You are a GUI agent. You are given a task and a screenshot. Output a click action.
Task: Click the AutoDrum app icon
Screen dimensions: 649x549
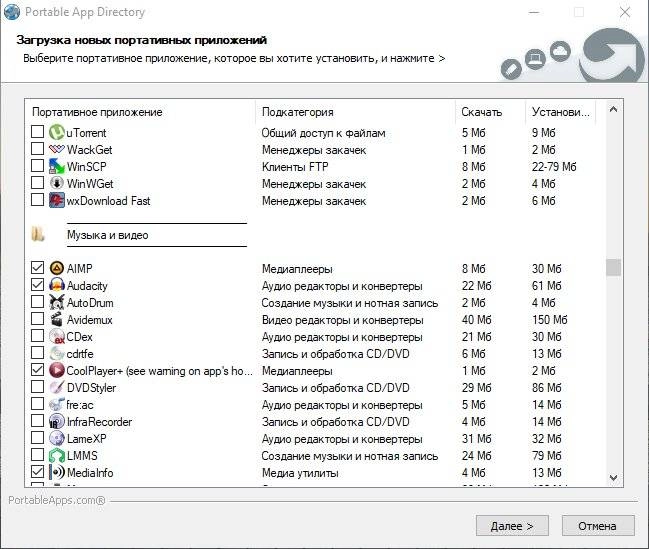(57, 302)
